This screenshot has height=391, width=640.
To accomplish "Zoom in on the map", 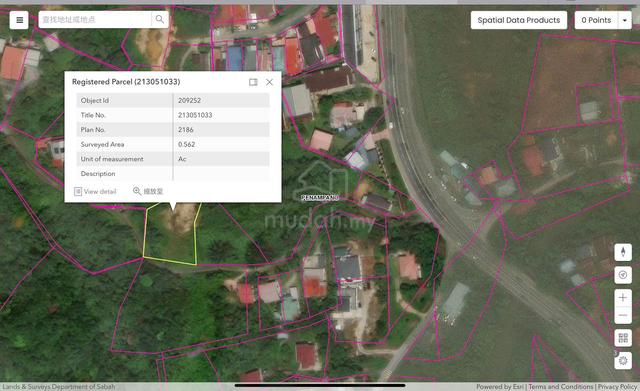I will (x=623, y=298).
